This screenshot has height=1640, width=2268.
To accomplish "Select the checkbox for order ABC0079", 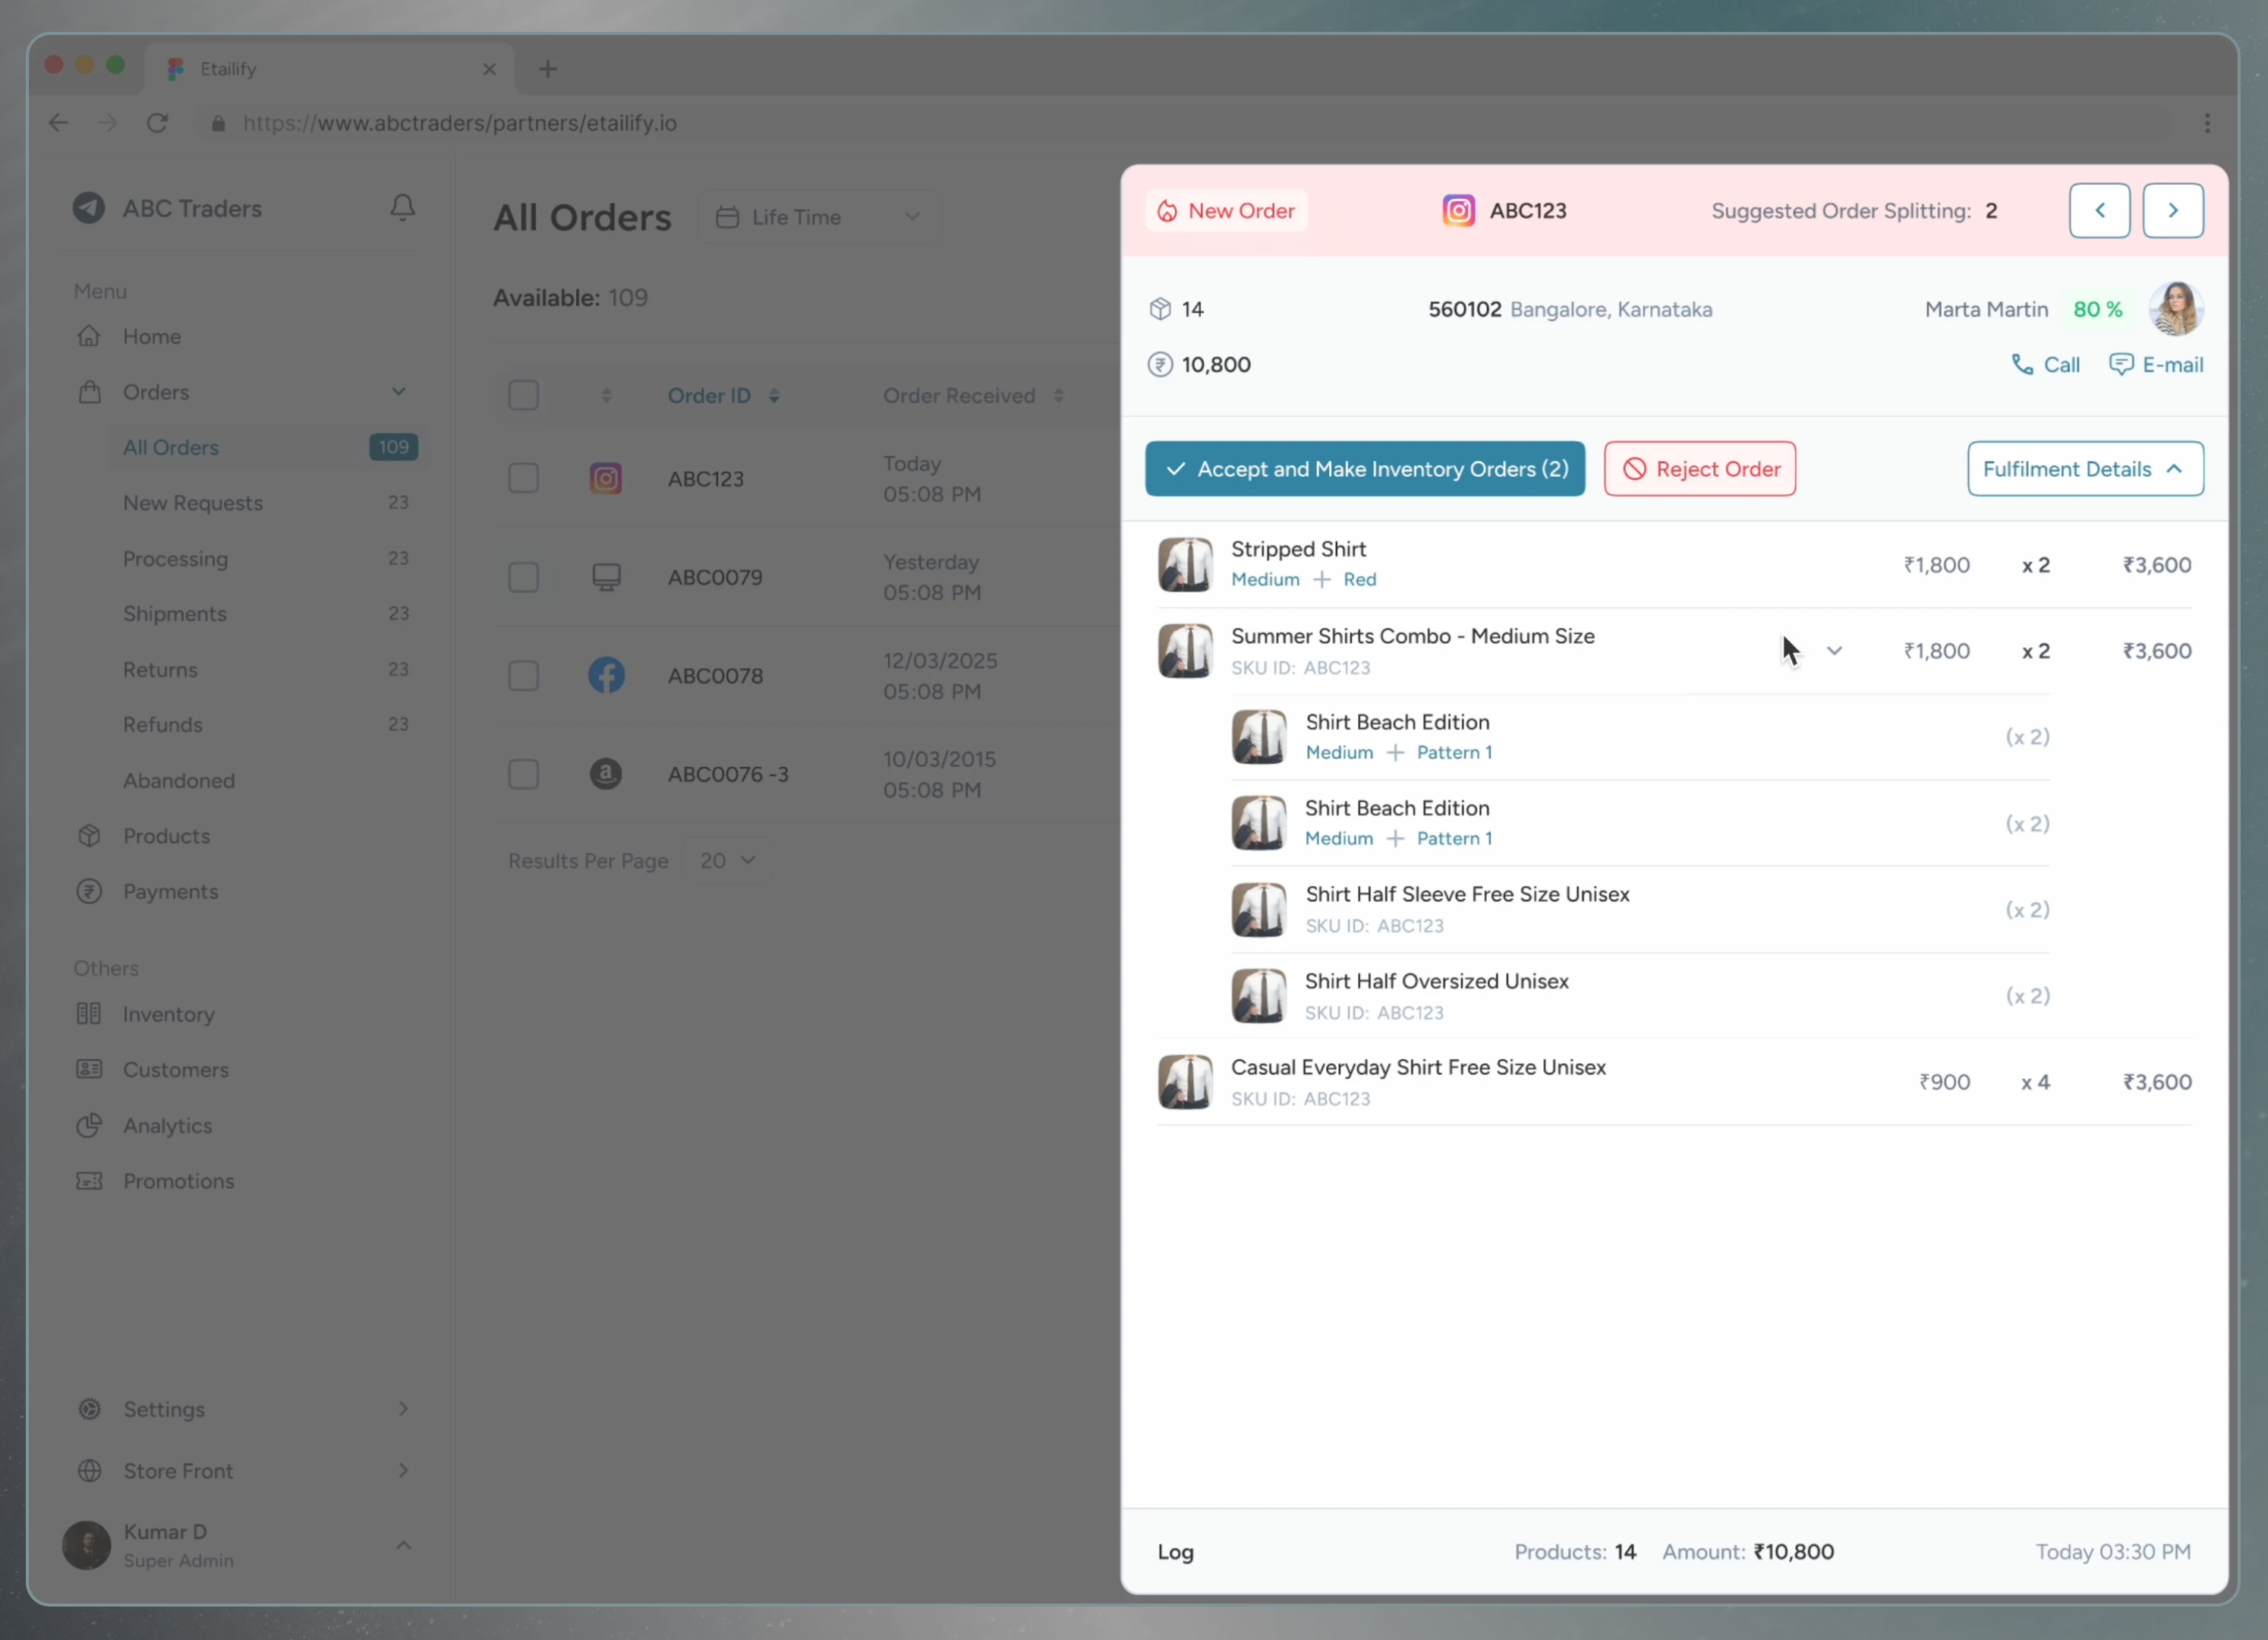I will click(523, 577).
